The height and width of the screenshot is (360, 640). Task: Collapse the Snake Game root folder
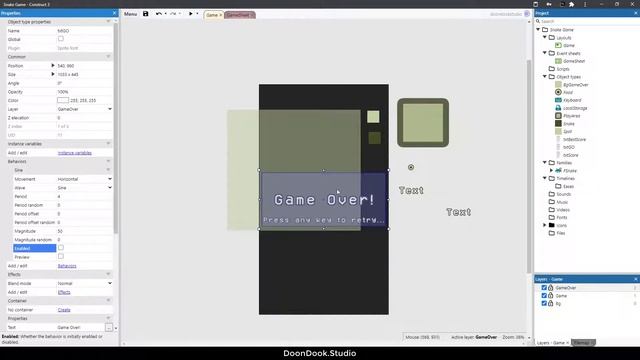tap(538, 30)
